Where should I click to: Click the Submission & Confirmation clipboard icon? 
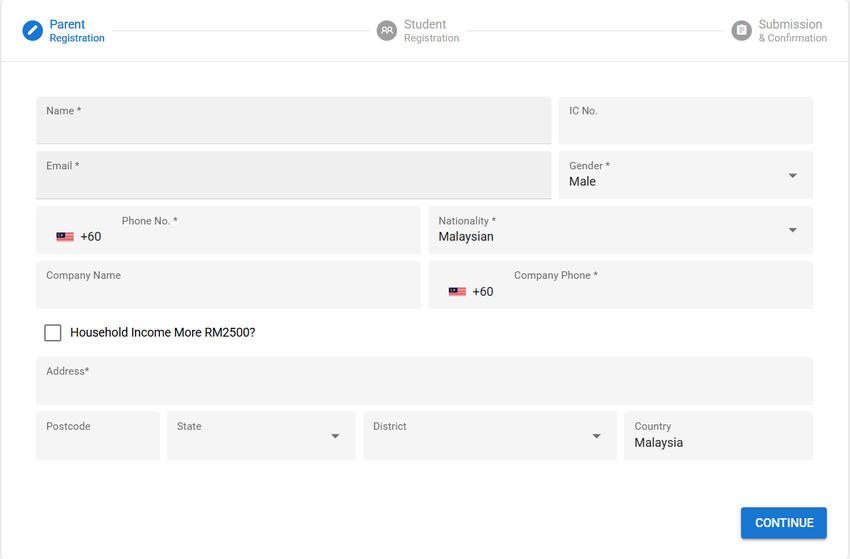[x=742, y=30]
